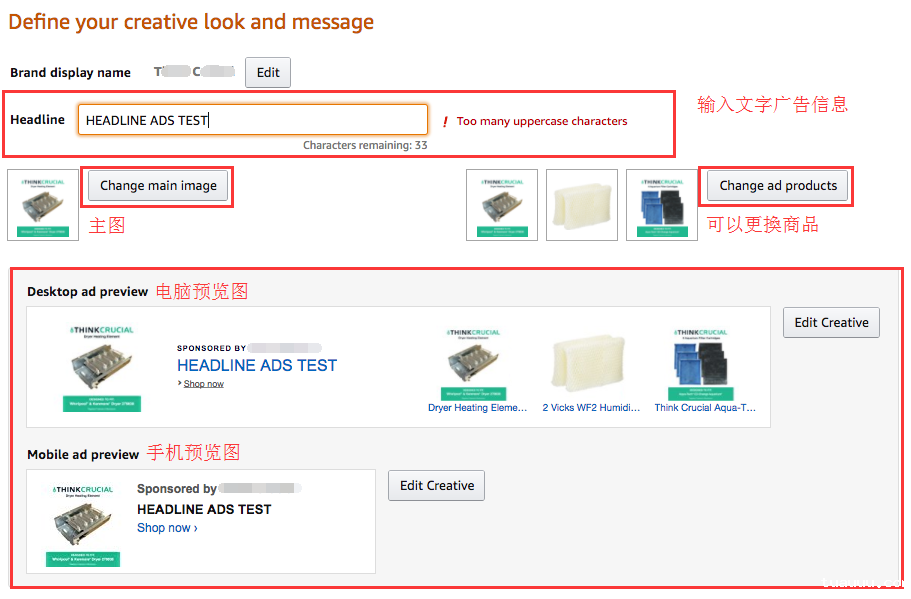Open the Shop now link in desktop preview
The height and width of the screenshot is (599, 911).
click(203, 384)
